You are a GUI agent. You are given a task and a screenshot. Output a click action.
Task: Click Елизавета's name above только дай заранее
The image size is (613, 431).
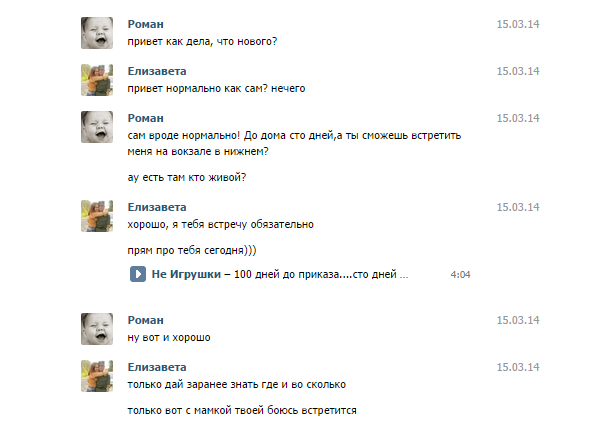[x=157, y=367]
